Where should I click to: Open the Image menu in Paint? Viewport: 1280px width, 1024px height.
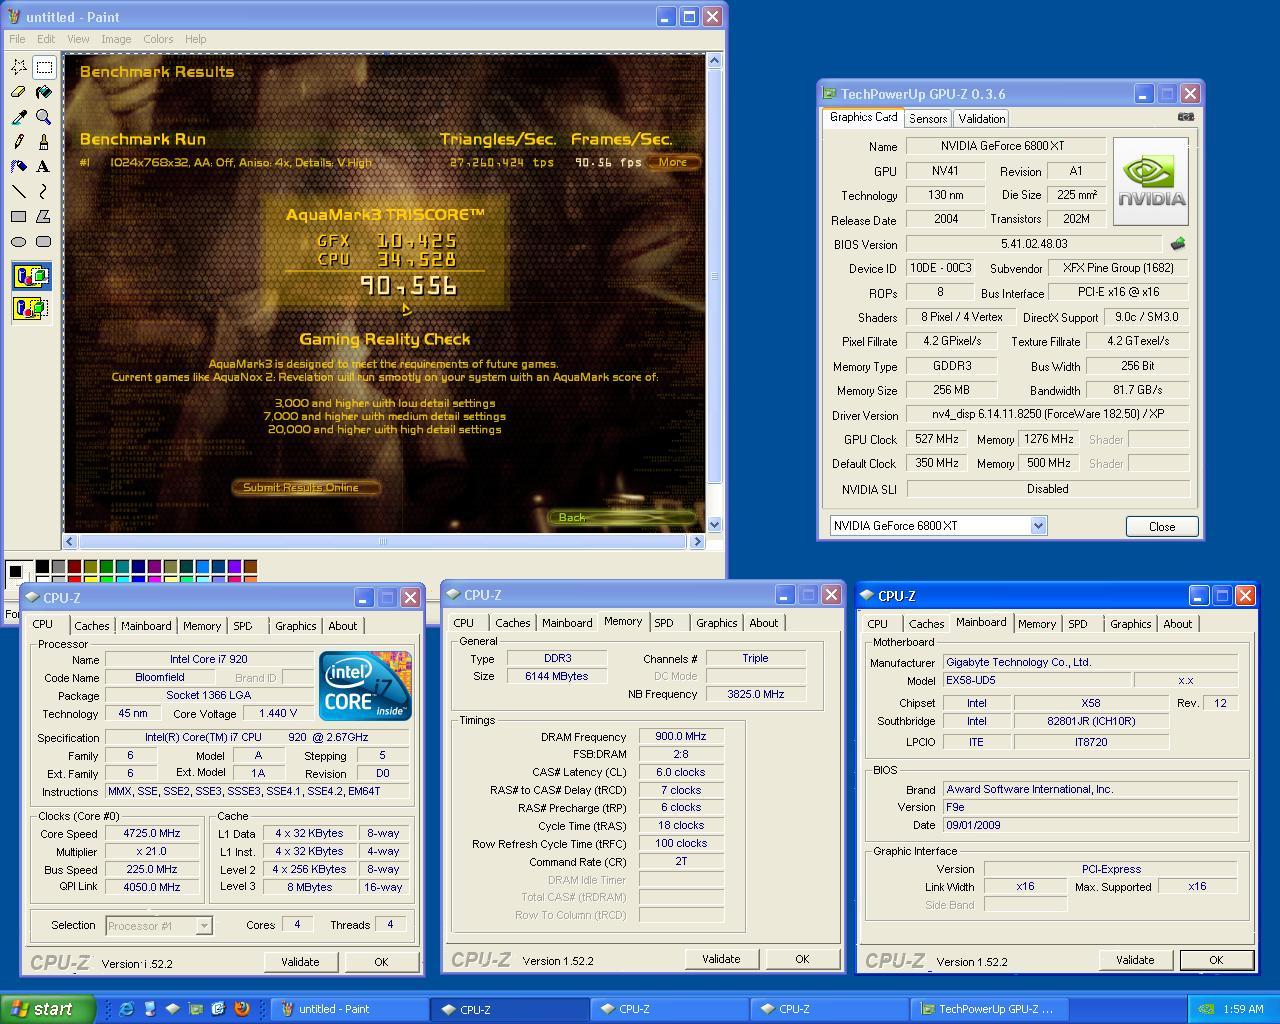116,39
